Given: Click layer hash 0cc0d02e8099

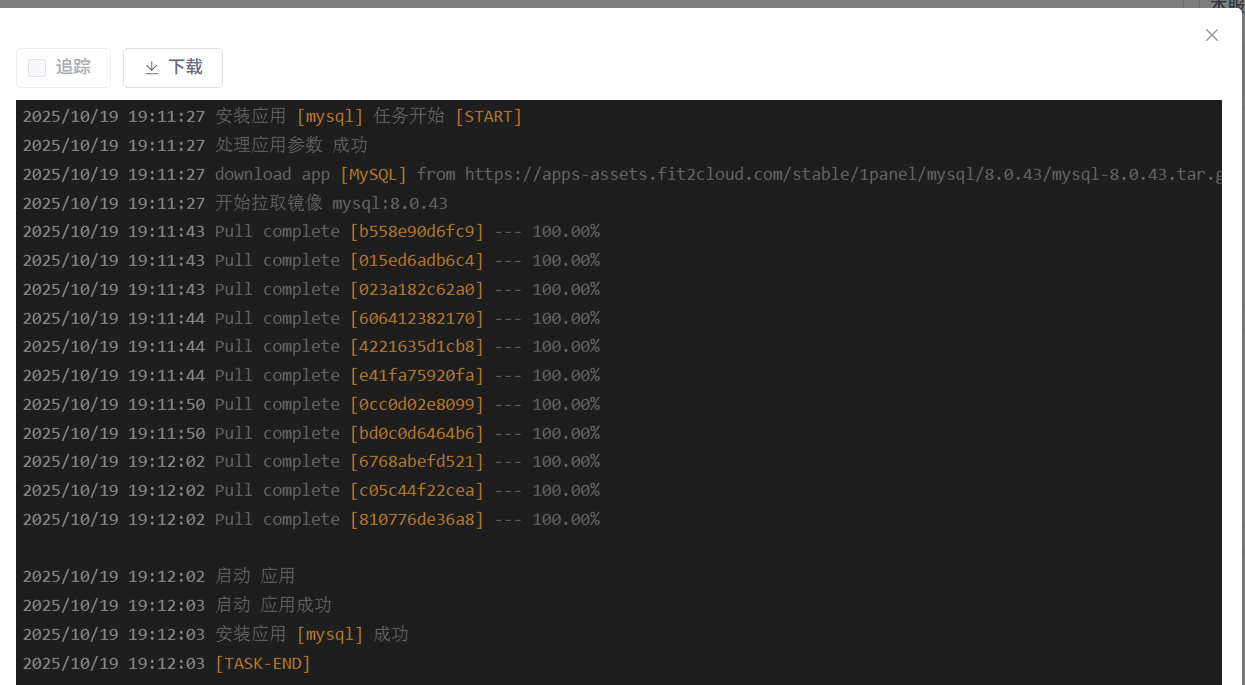Looking at the screenshot, I should pos(416,405).
